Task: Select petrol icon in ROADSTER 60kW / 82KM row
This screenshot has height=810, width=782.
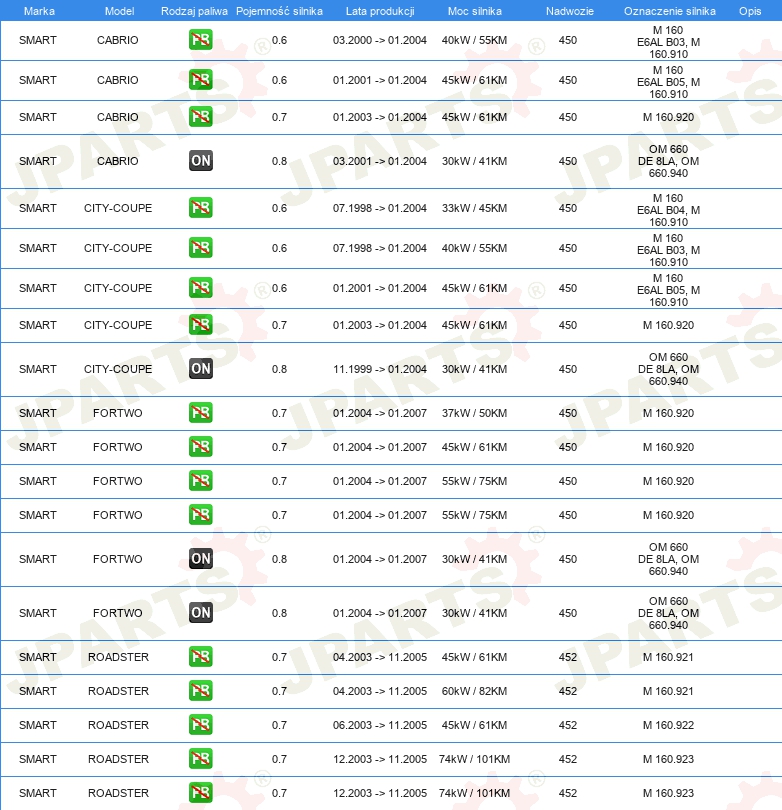Action: coord(200,691)
